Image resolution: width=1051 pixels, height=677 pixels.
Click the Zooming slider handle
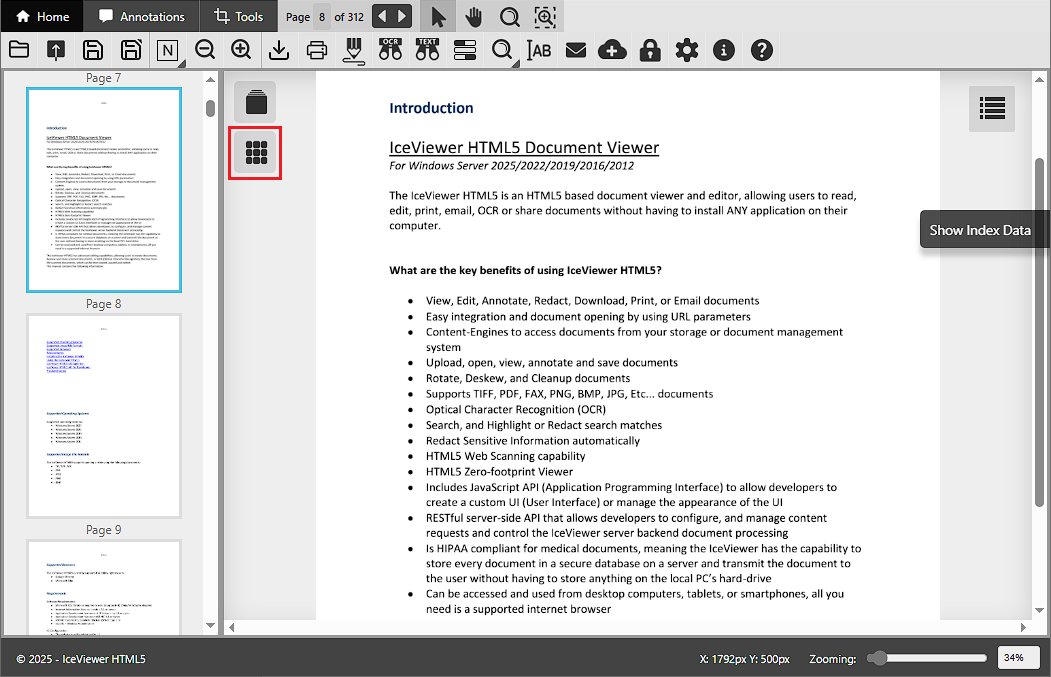[x=877, y=658]
